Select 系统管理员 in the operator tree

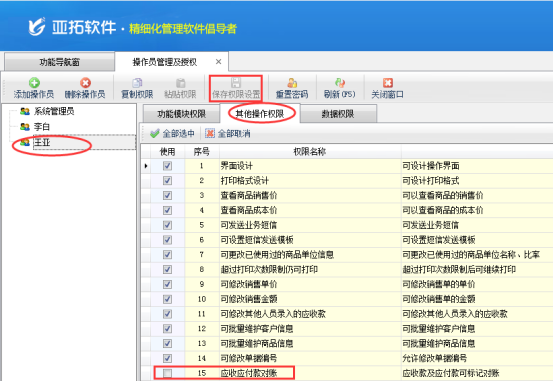(54, 111)
